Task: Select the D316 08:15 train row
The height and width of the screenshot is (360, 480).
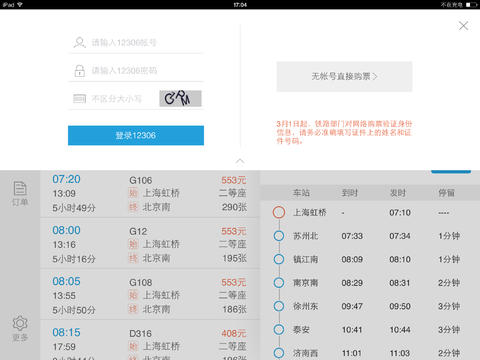Action: (150, 340)
